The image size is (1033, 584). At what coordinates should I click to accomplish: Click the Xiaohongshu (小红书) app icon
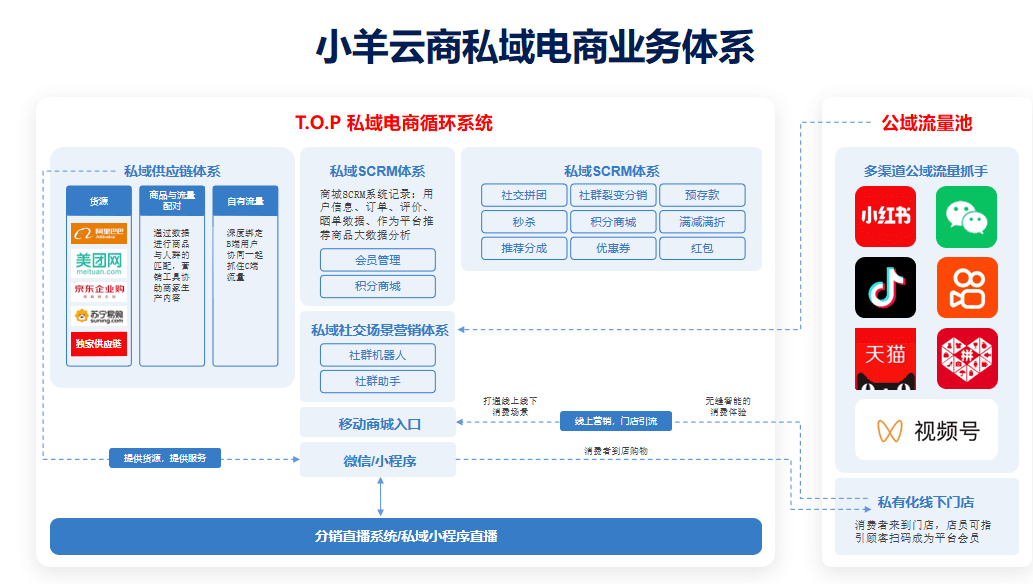[x=885, y=216]
